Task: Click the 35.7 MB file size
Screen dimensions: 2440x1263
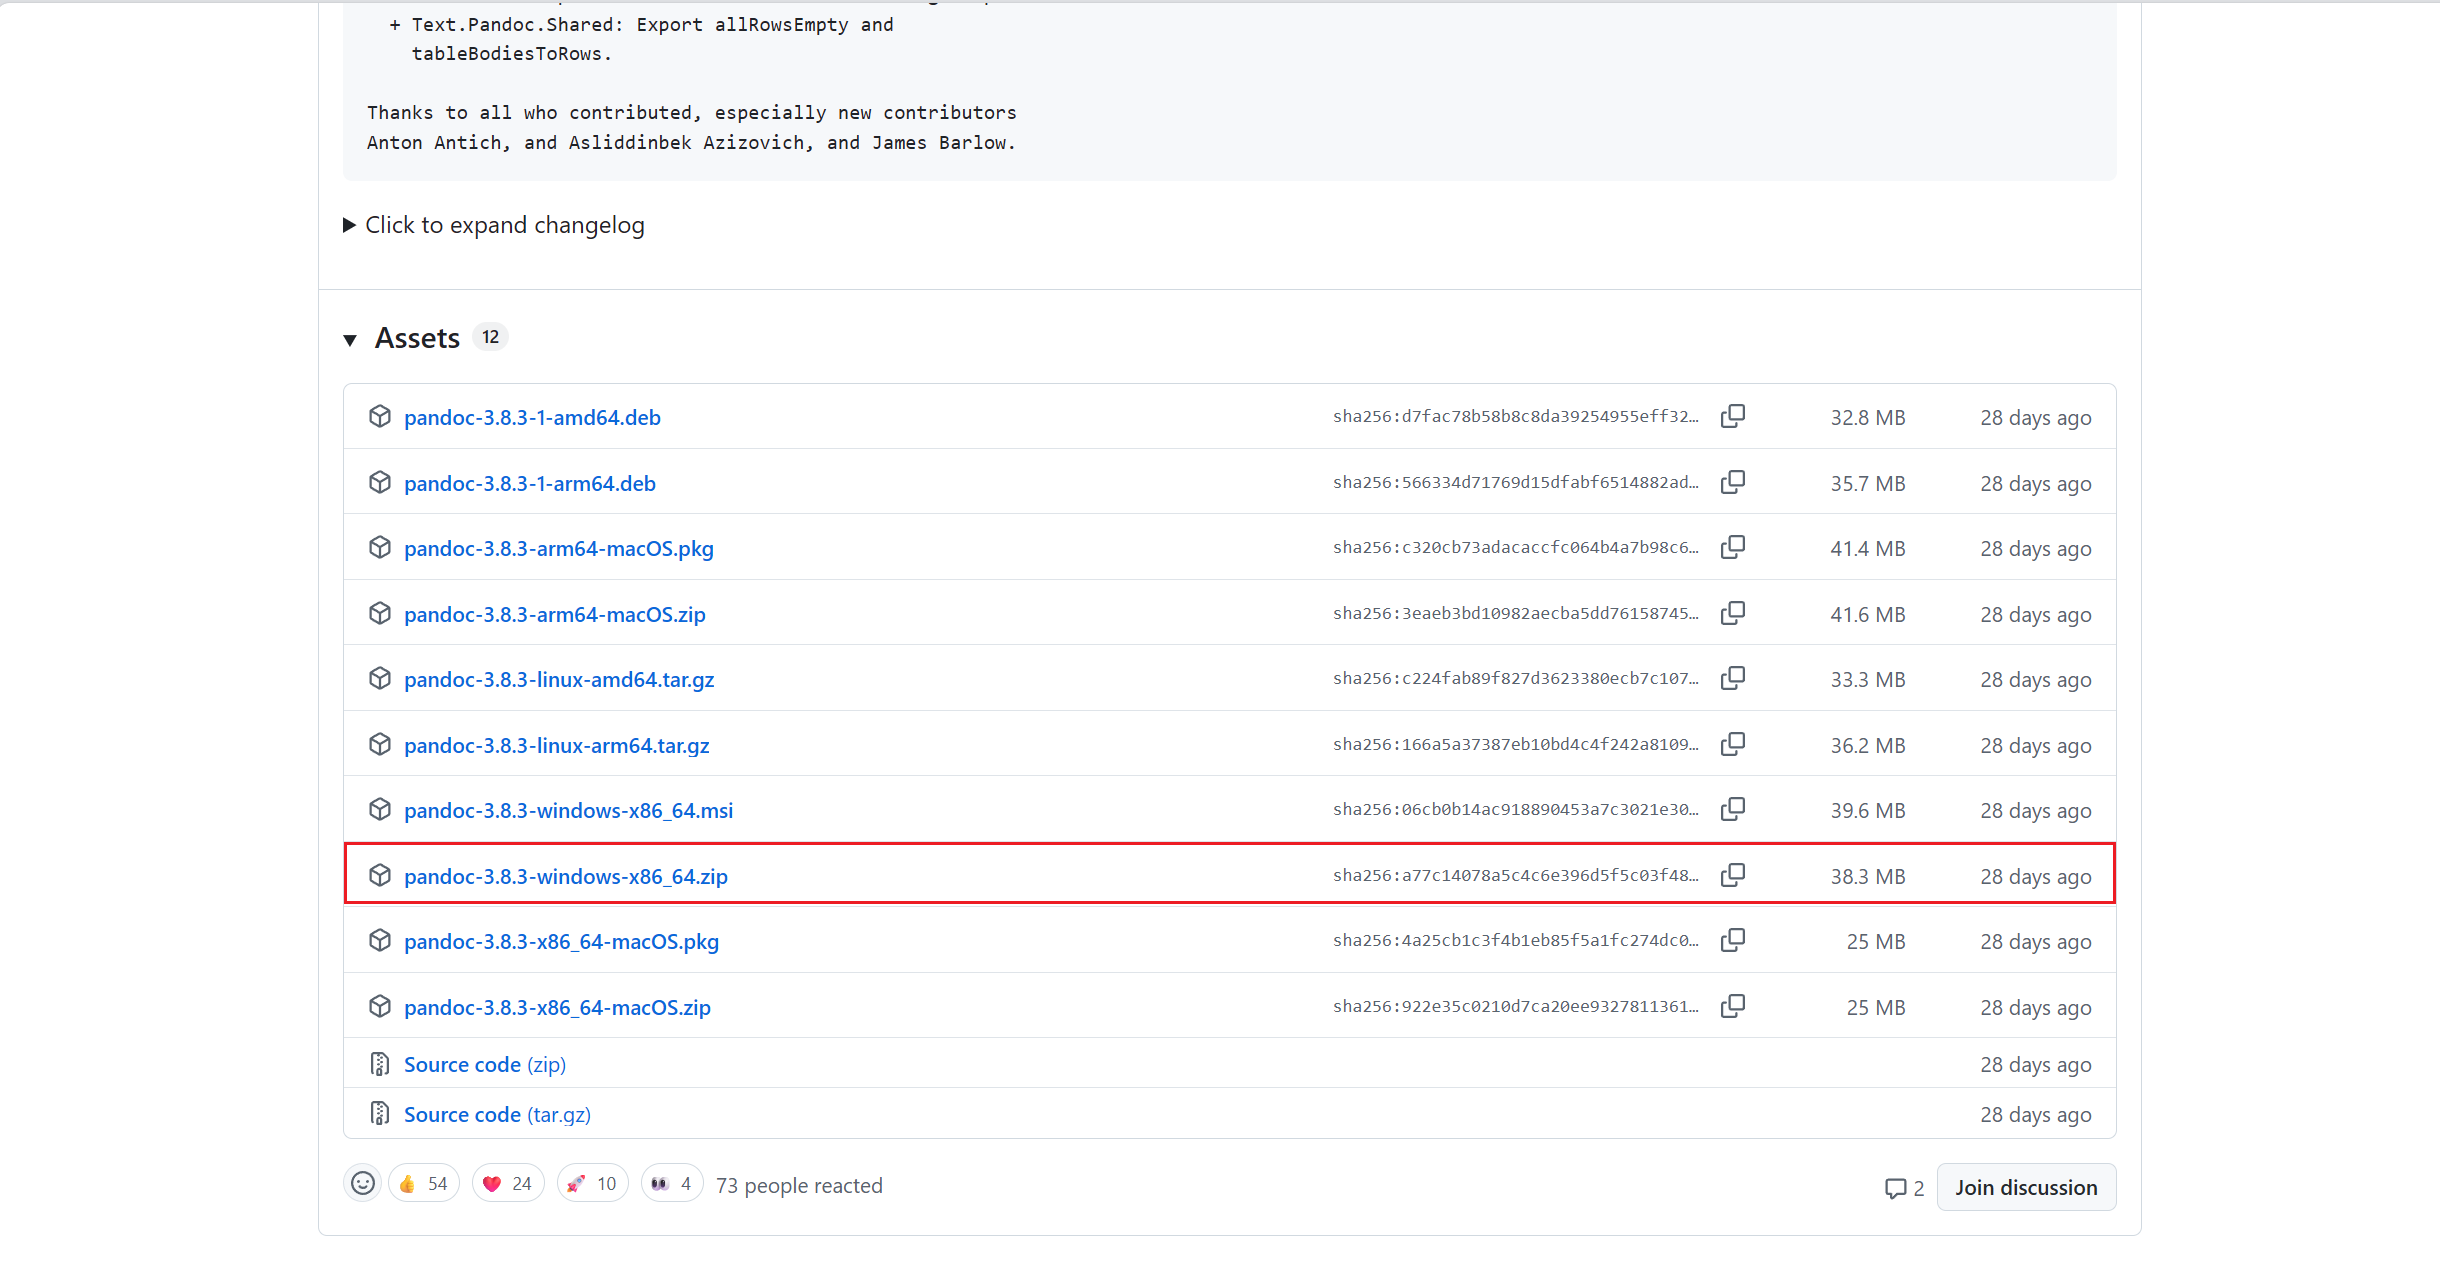Action: [1868, 484]
